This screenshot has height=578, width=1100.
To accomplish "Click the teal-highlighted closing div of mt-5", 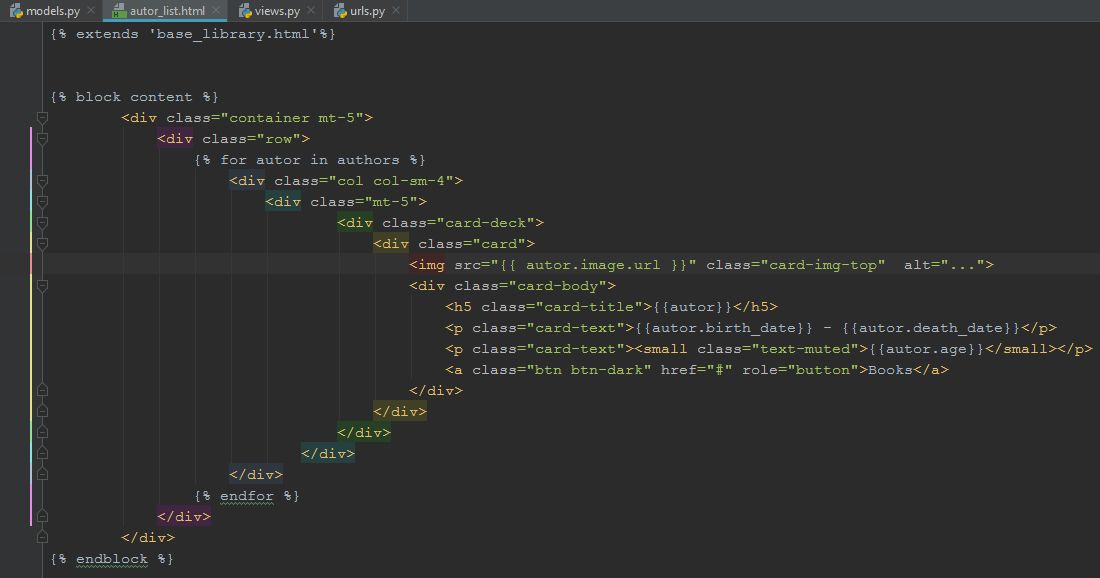I will click(328, 454).
